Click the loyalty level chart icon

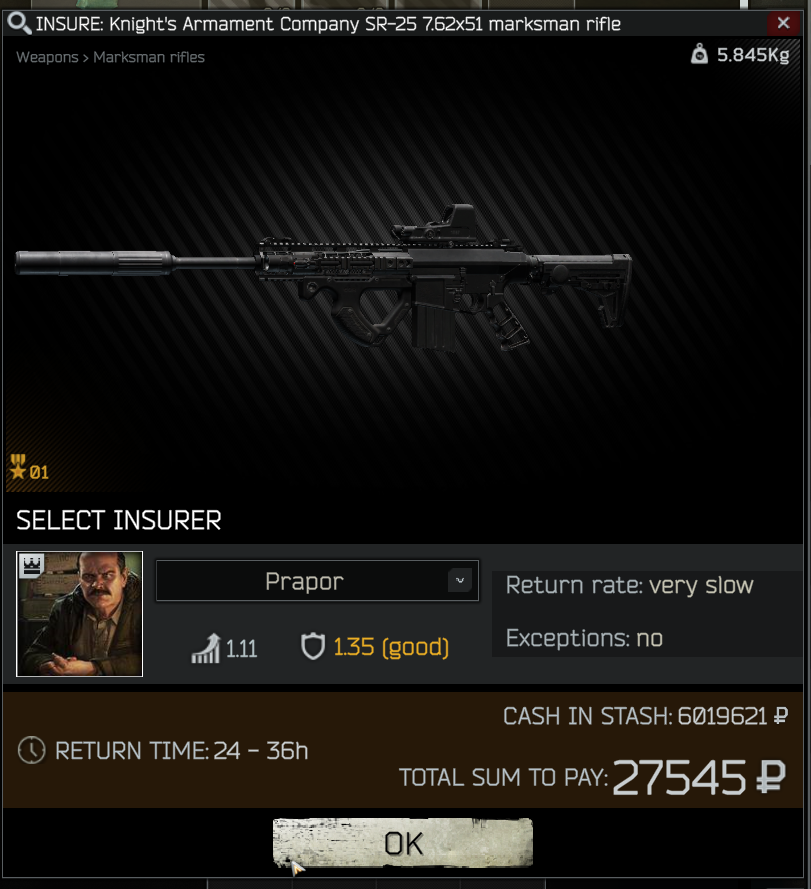pyautogui.click(x=205, y=648)
